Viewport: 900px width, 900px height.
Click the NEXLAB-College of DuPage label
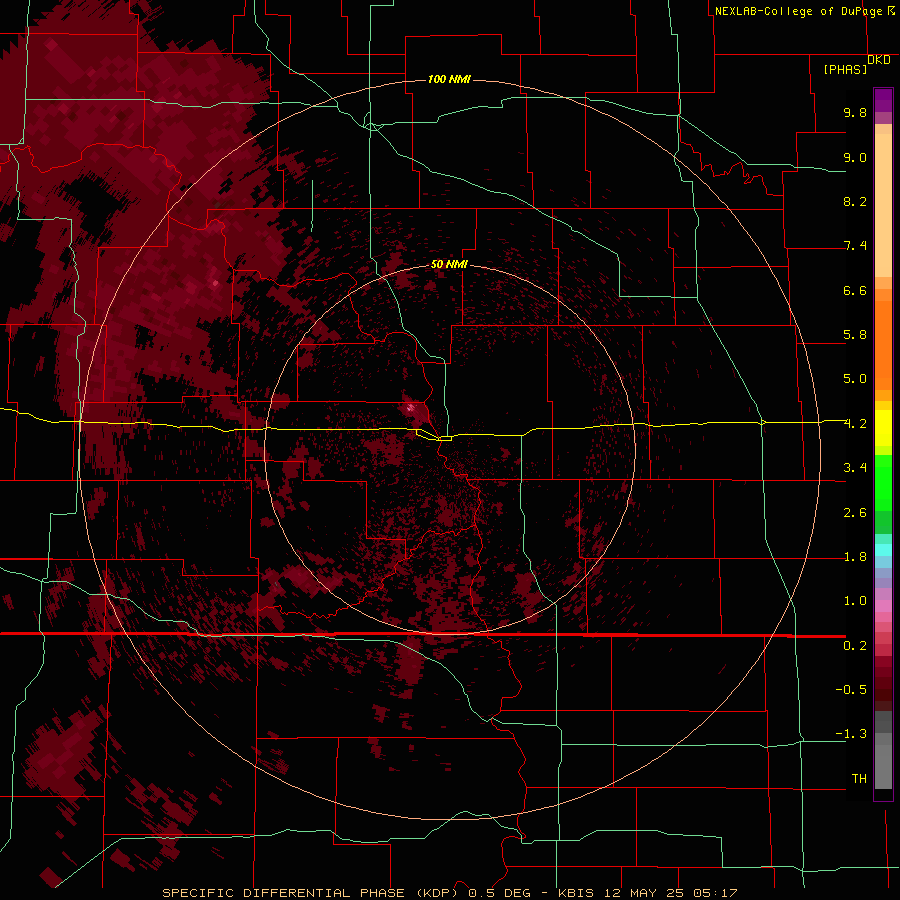coord(799,11)
